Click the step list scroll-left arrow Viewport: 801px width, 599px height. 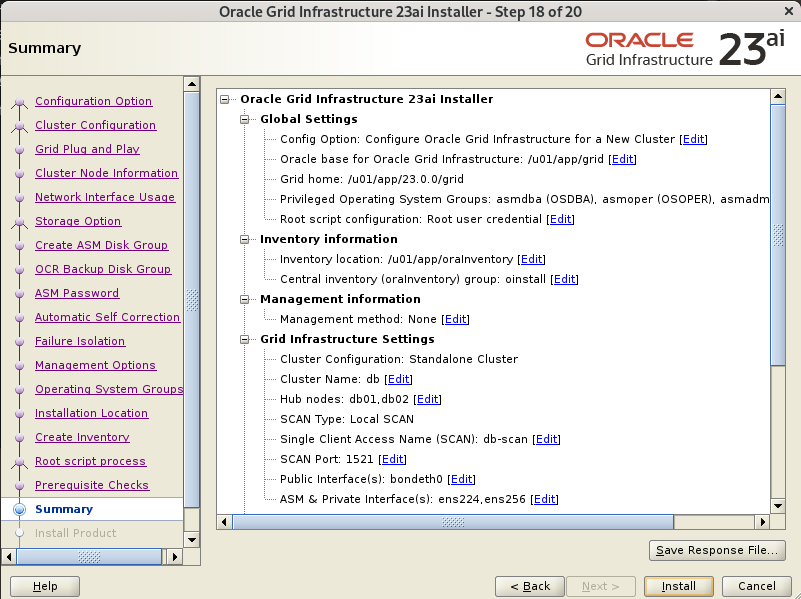point(9,557)
